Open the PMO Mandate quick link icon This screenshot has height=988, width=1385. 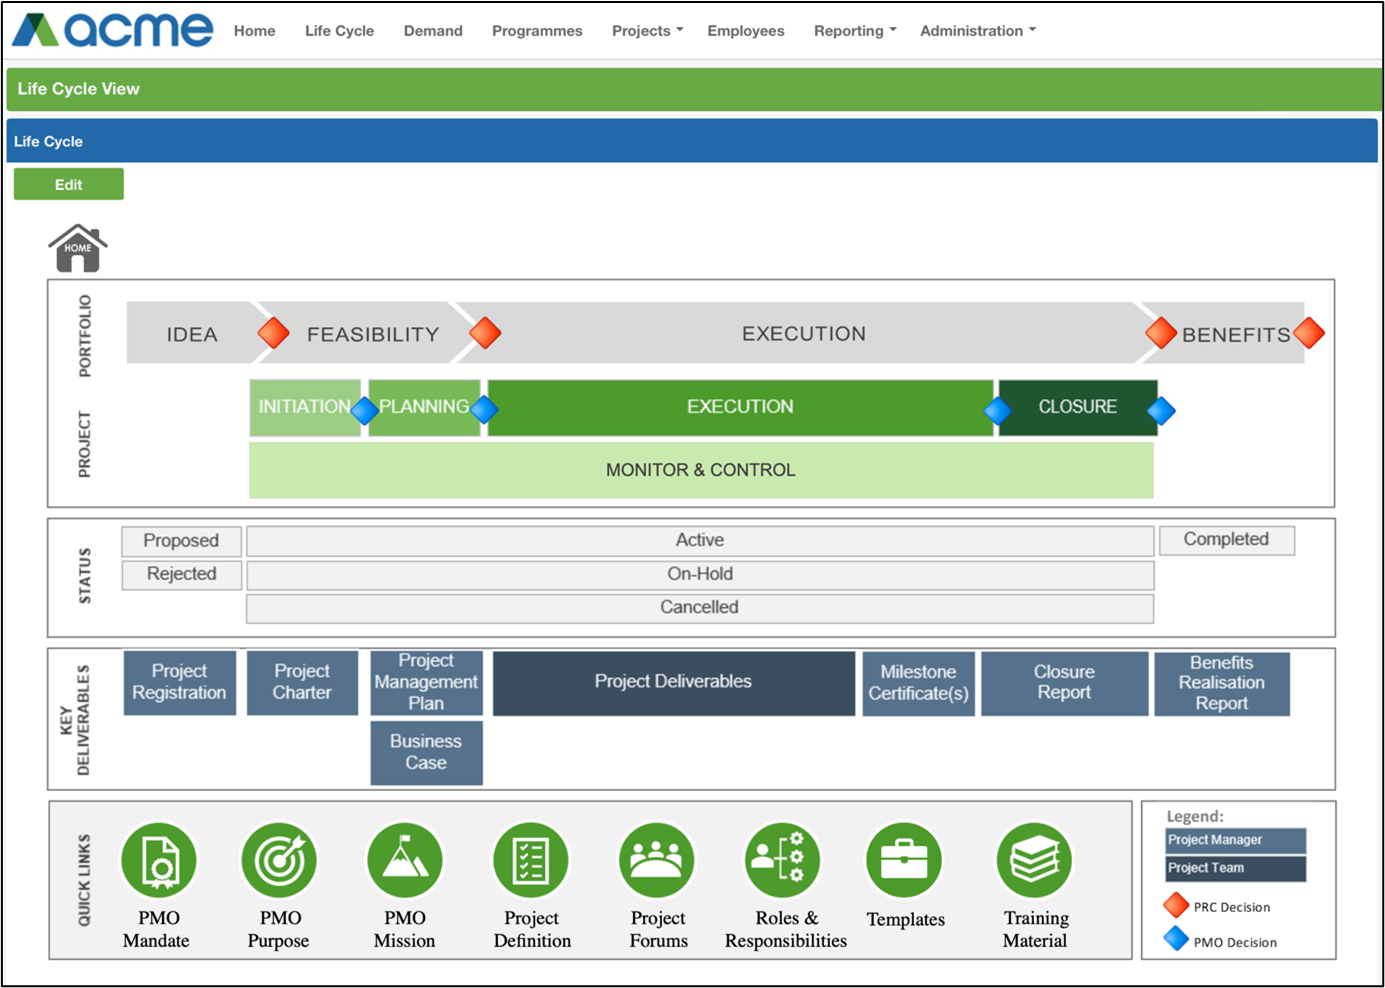click(159, 860)
